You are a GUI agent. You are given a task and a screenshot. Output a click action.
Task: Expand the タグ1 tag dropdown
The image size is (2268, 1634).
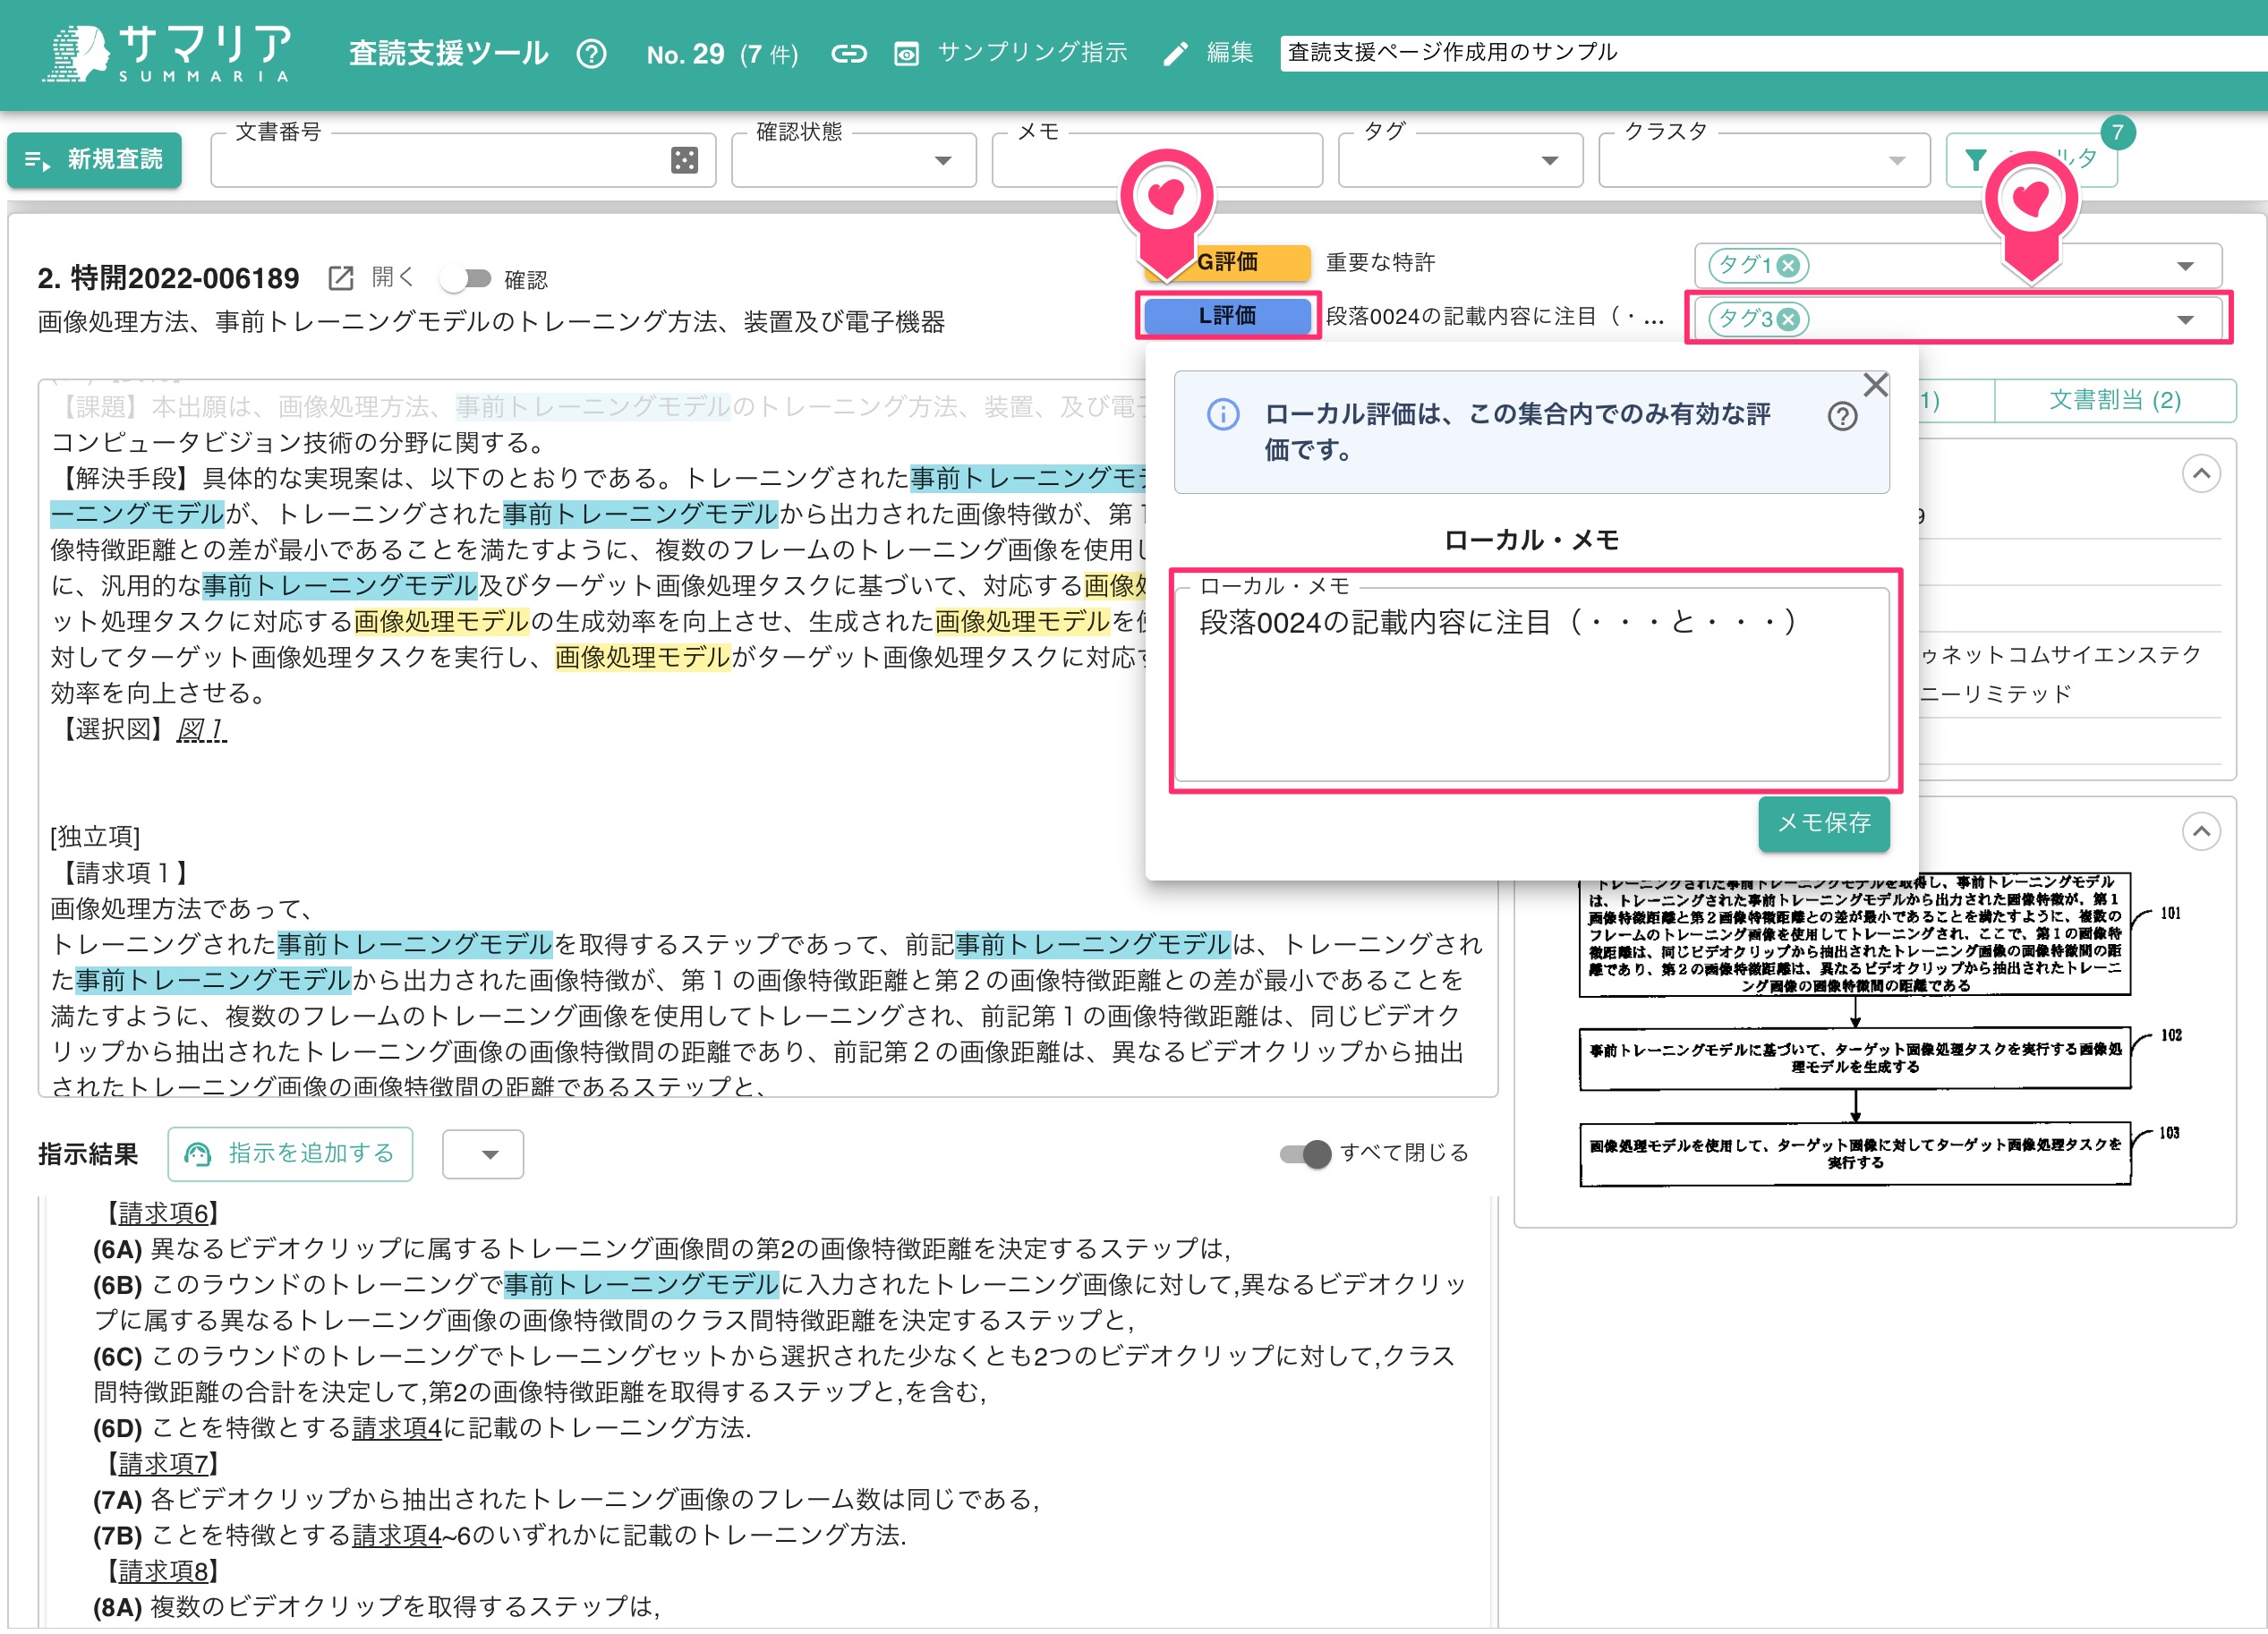pos(2185,266)
